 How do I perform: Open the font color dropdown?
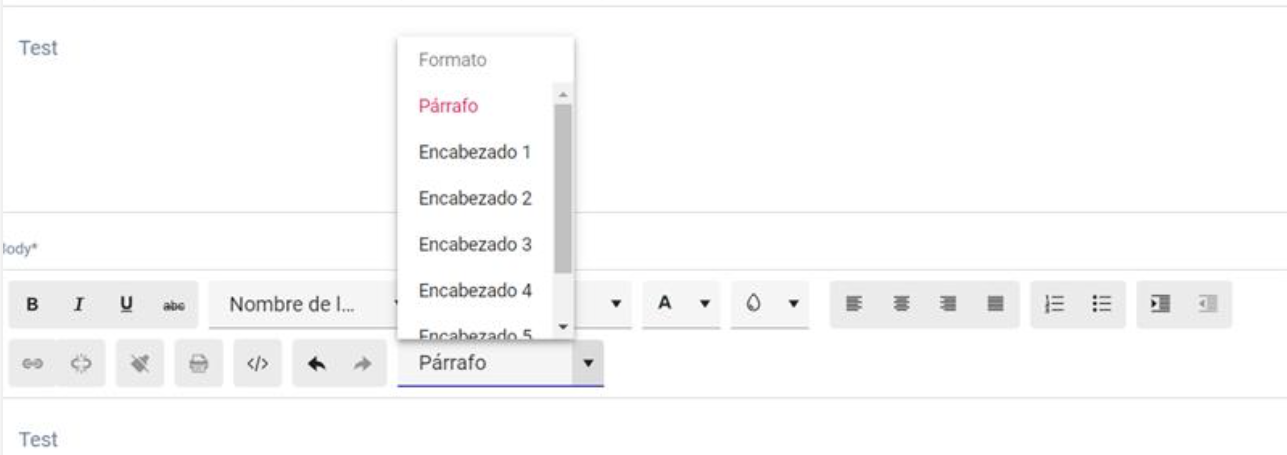(706, 303)
